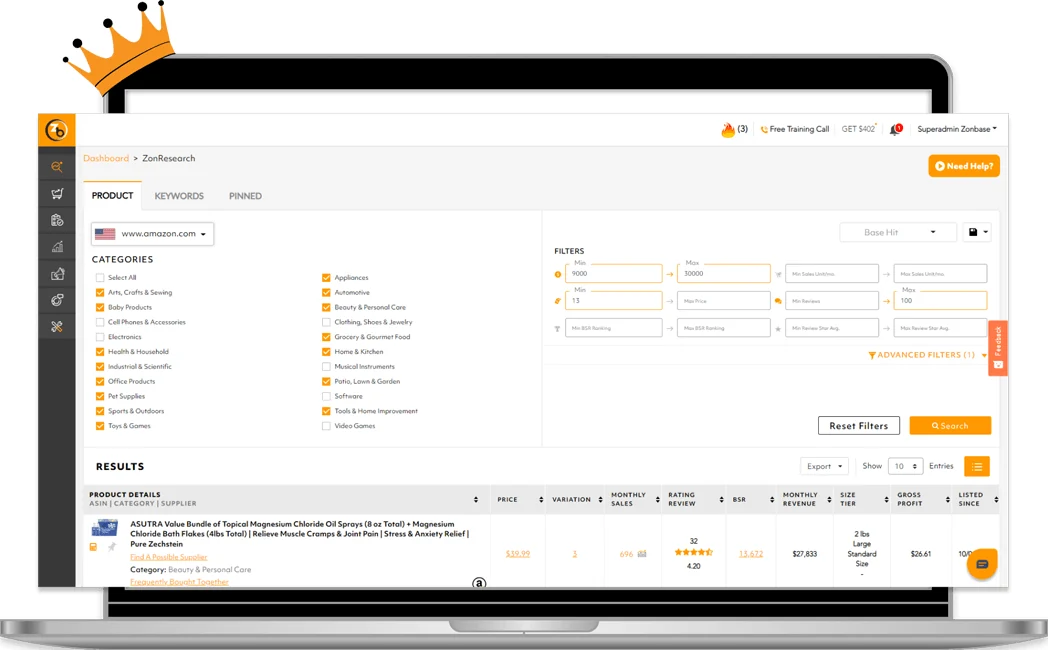Open the $39.99 price link
The height and width of the screenshot is (650, 1048).
(x=518, y=554)
